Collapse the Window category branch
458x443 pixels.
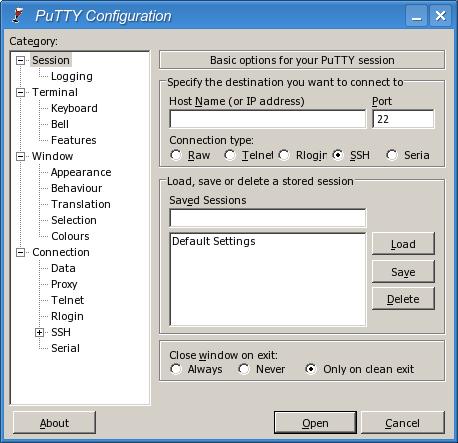click(21, 156)
